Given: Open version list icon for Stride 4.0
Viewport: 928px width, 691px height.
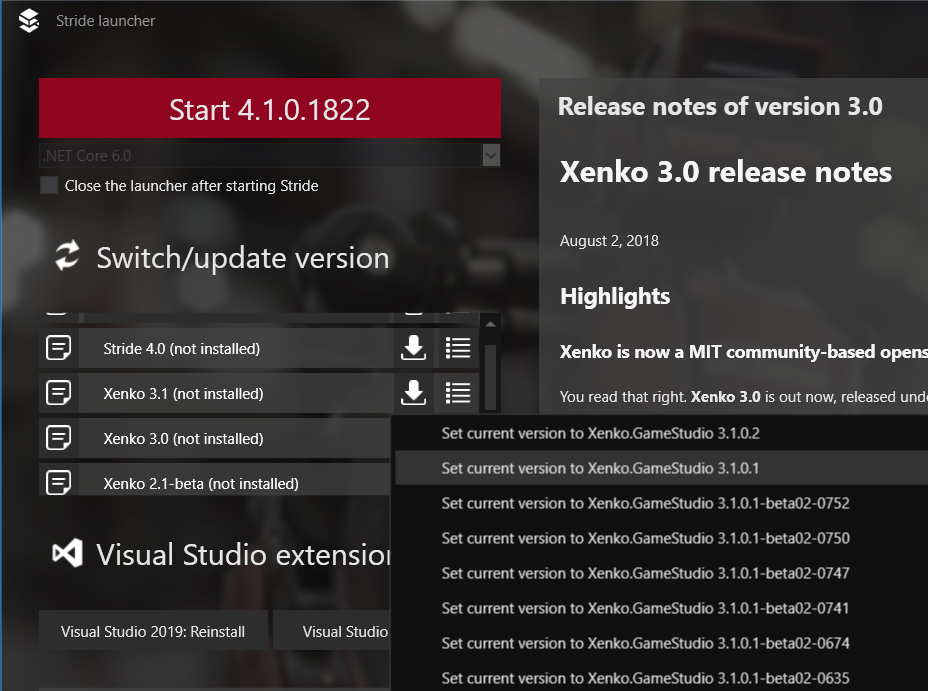Looking at the screenshot, I should click(457, 348).
